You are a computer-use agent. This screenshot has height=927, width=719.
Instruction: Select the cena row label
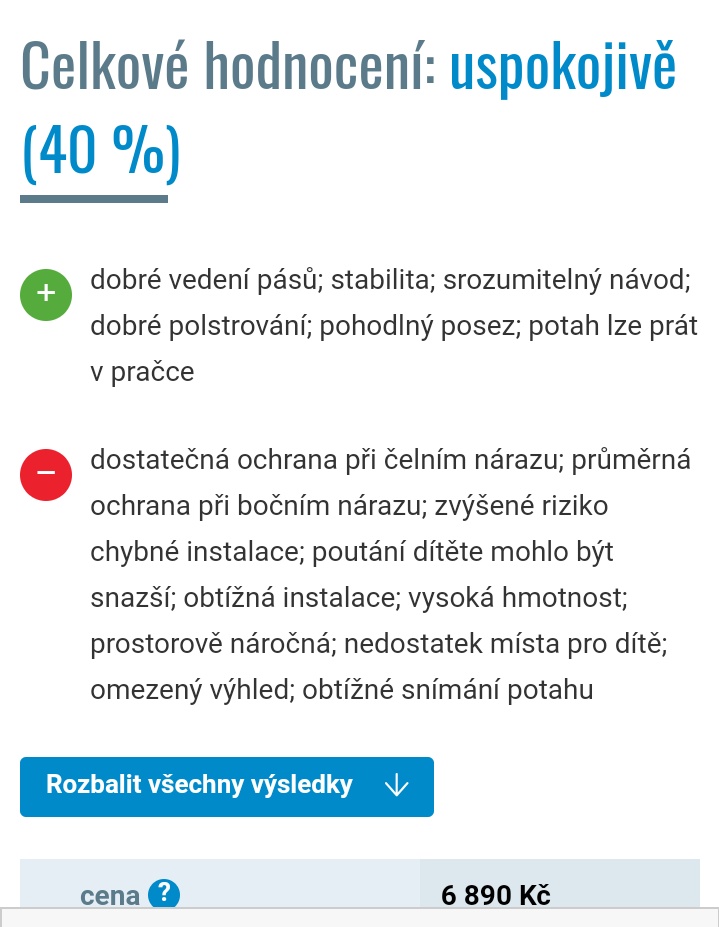pyautogui.click(x=110, y=895)
